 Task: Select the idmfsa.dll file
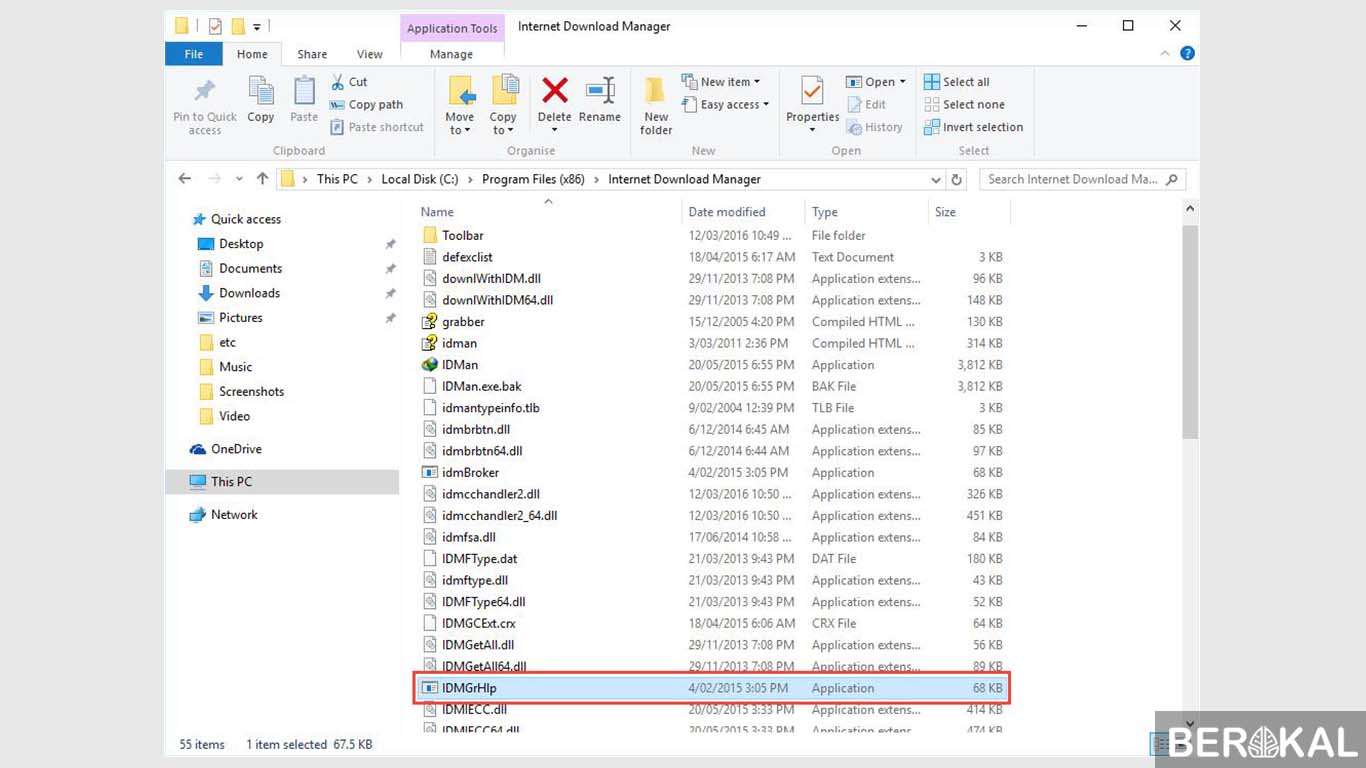tap(469, 537)
